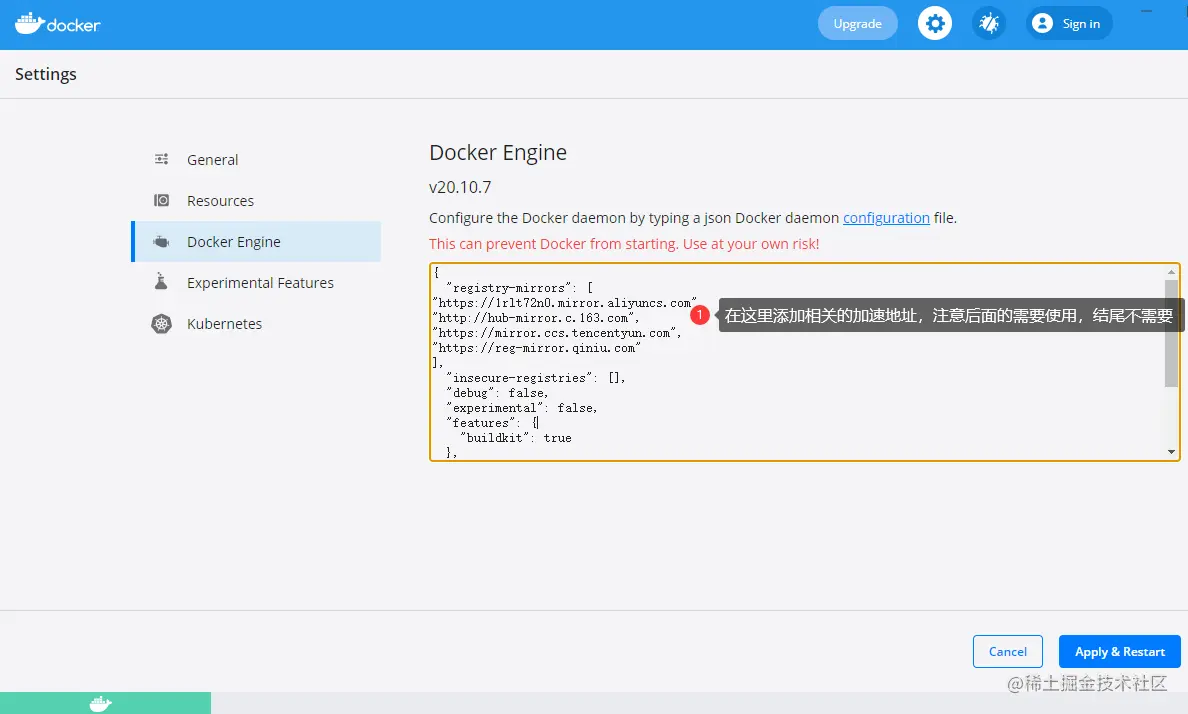
Task: Click the "insecure-registries" line
Action: 536,378
